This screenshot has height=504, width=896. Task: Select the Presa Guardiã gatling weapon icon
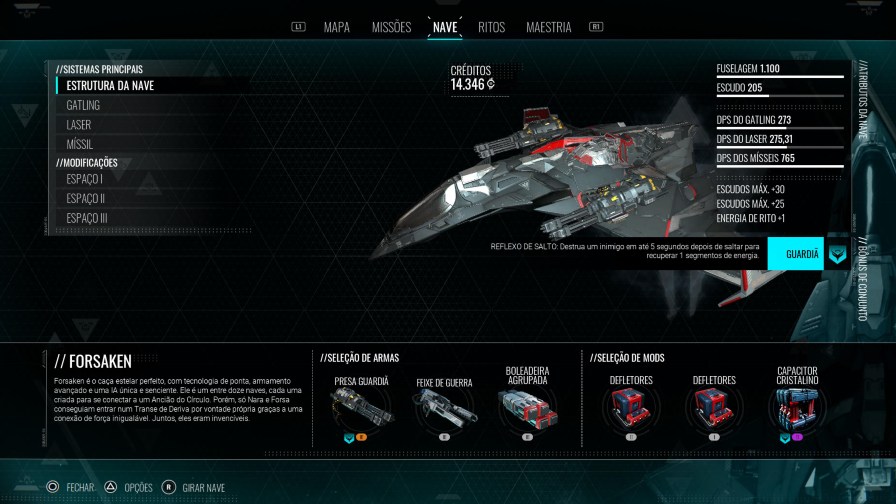pyautogui.click(x=361, y=407)
